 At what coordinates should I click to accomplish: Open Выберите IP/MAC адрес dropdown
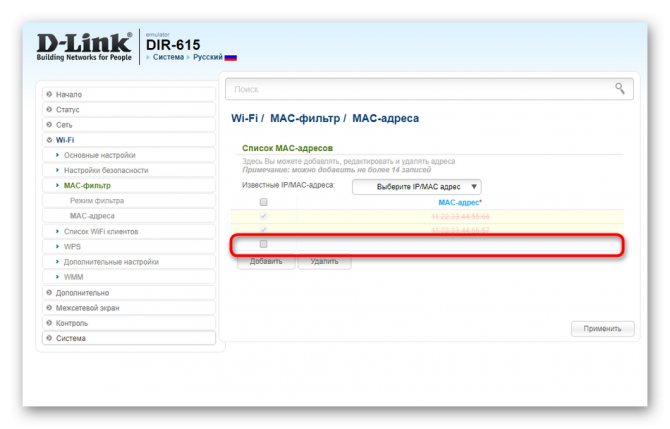point(417,187)
